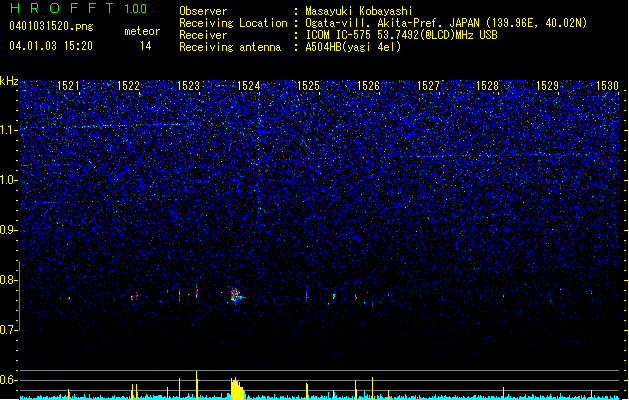This screenshot has height=400, width=629.
Task: Click receiver text ICOM IC-575 53.7492 MHz
Action: coord(401,35)
